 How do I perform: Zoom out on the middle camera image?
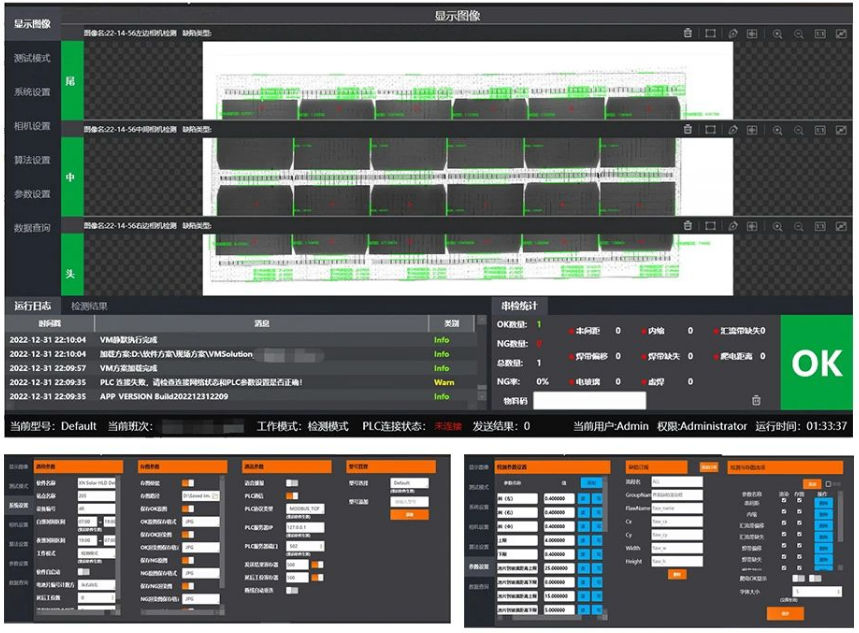799,130
